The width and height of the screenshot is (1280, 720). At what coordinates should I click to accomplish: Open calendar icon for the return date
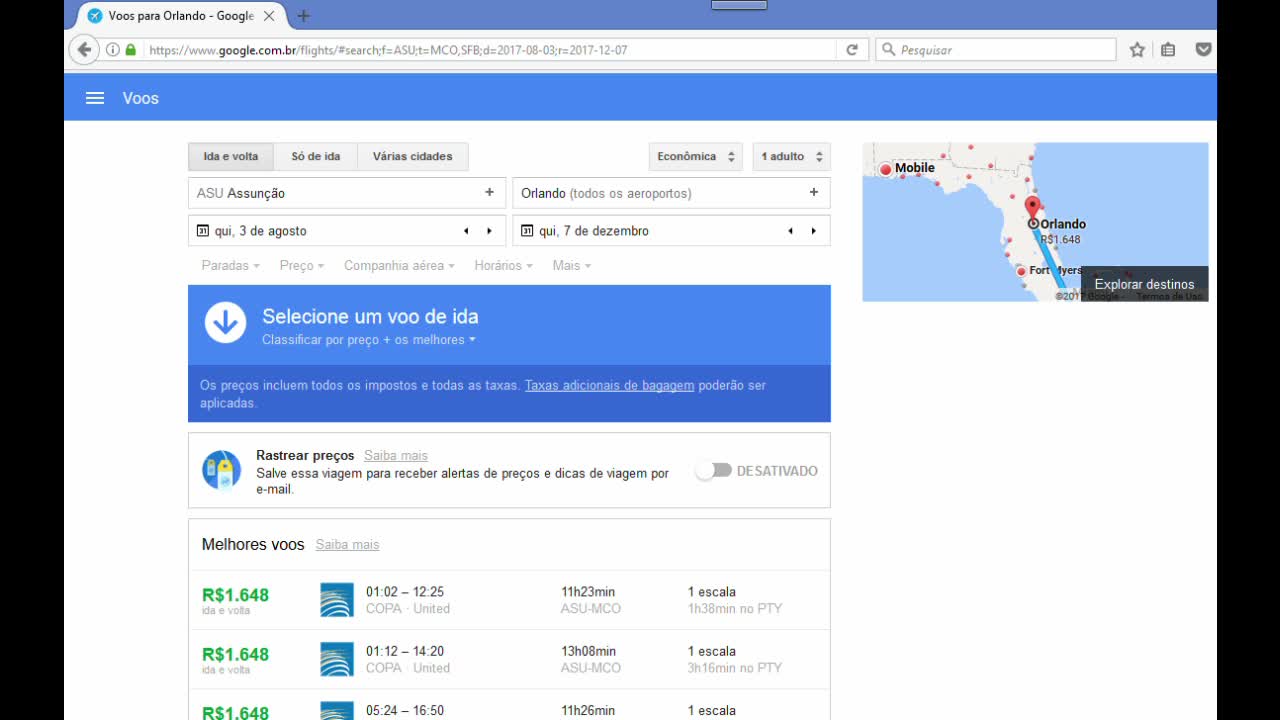click(x=527, y=231)
